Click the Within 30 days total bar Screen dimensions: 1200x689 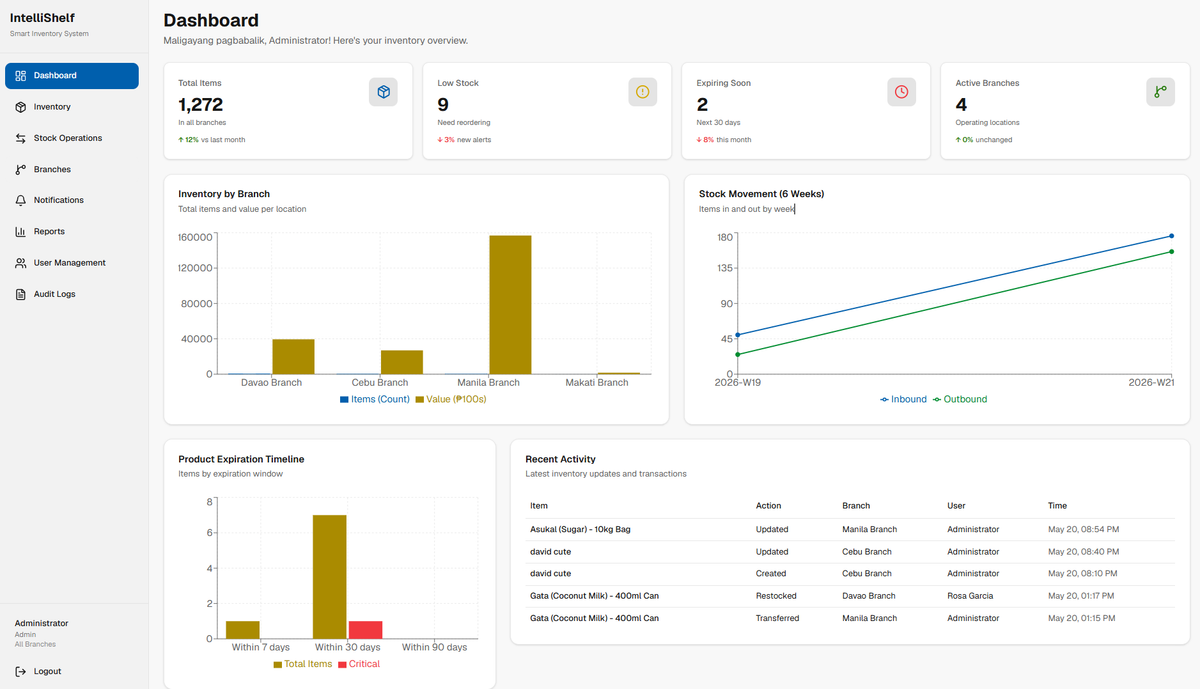point(330,577)
